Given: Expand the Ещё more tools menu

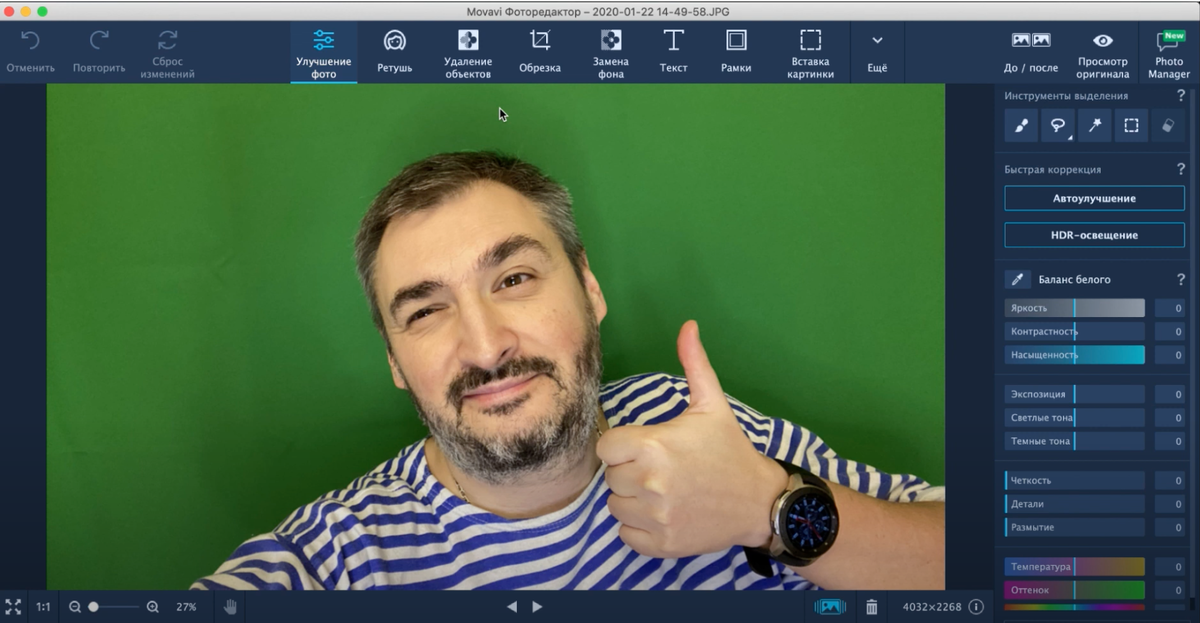Looking at the screenshot, I should 877,52.
